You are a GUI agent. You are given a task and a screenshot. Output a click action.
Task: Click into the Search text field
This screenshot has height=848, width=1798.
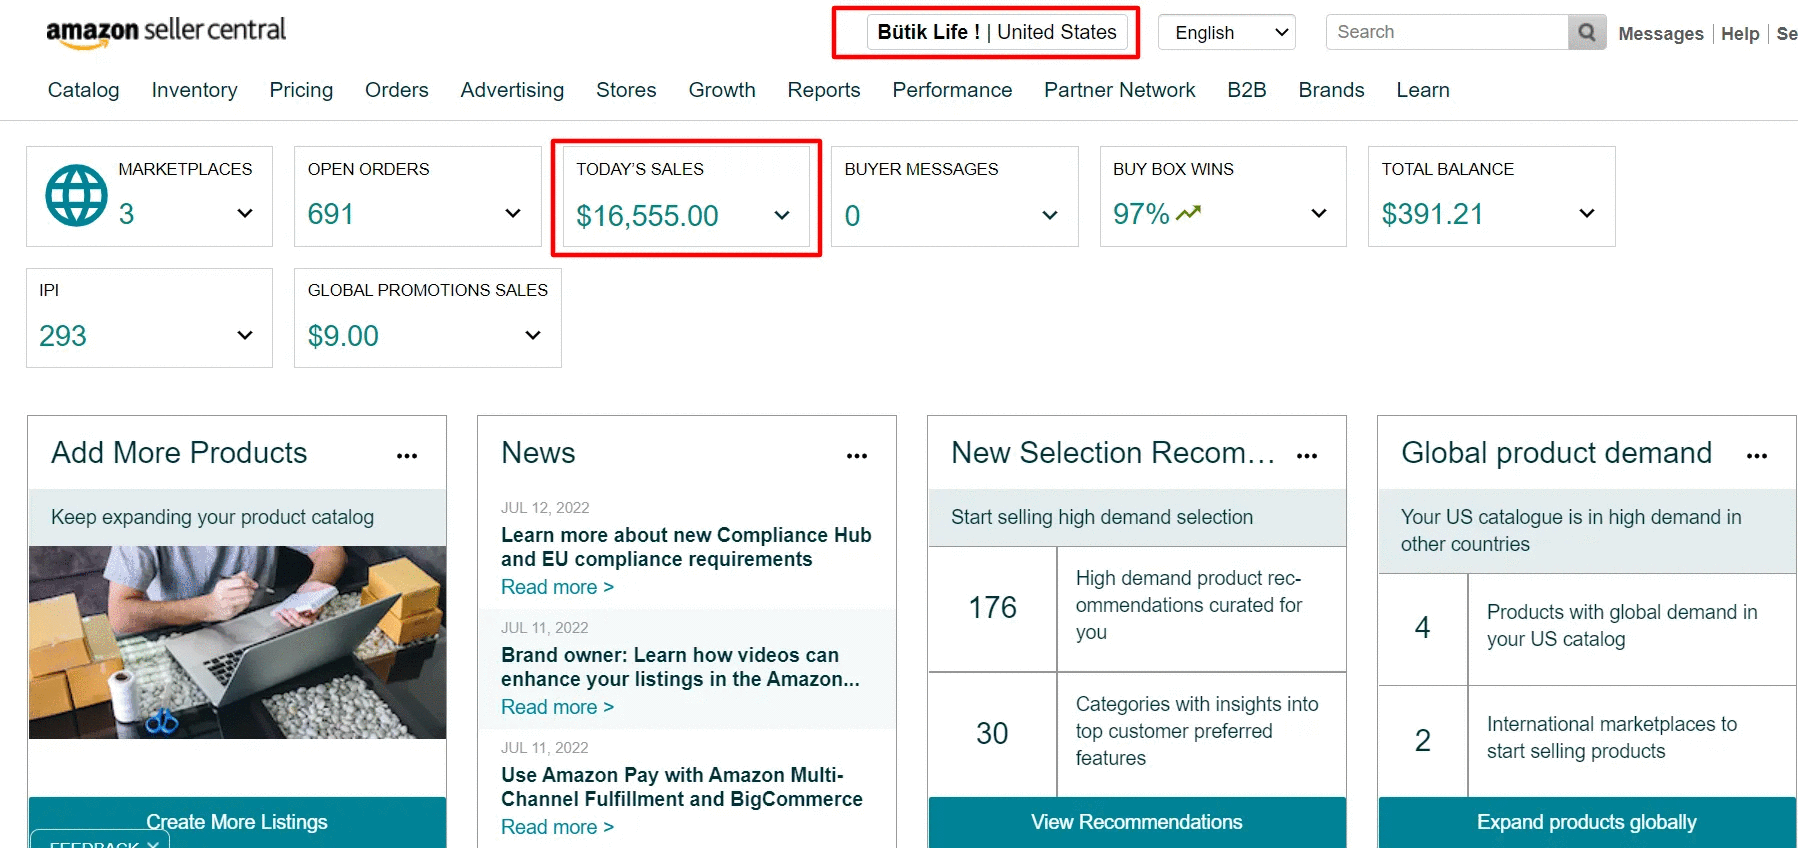point(1446,32)
